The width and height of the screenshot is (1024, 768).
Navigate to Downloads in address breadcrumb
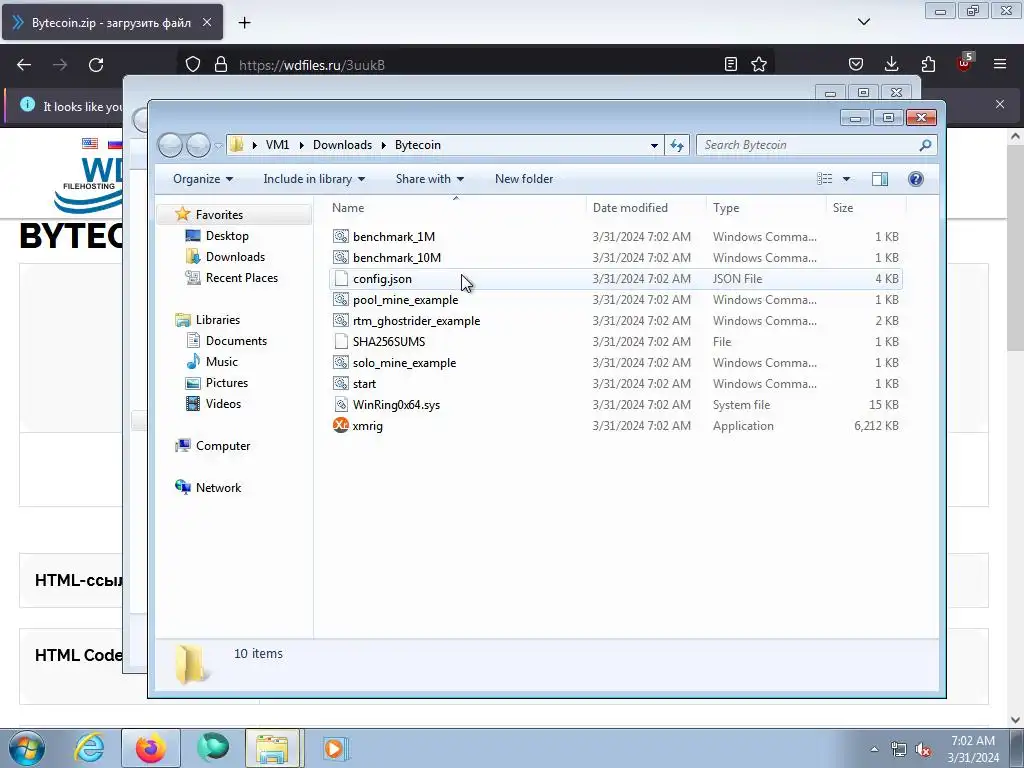point(342,145)
